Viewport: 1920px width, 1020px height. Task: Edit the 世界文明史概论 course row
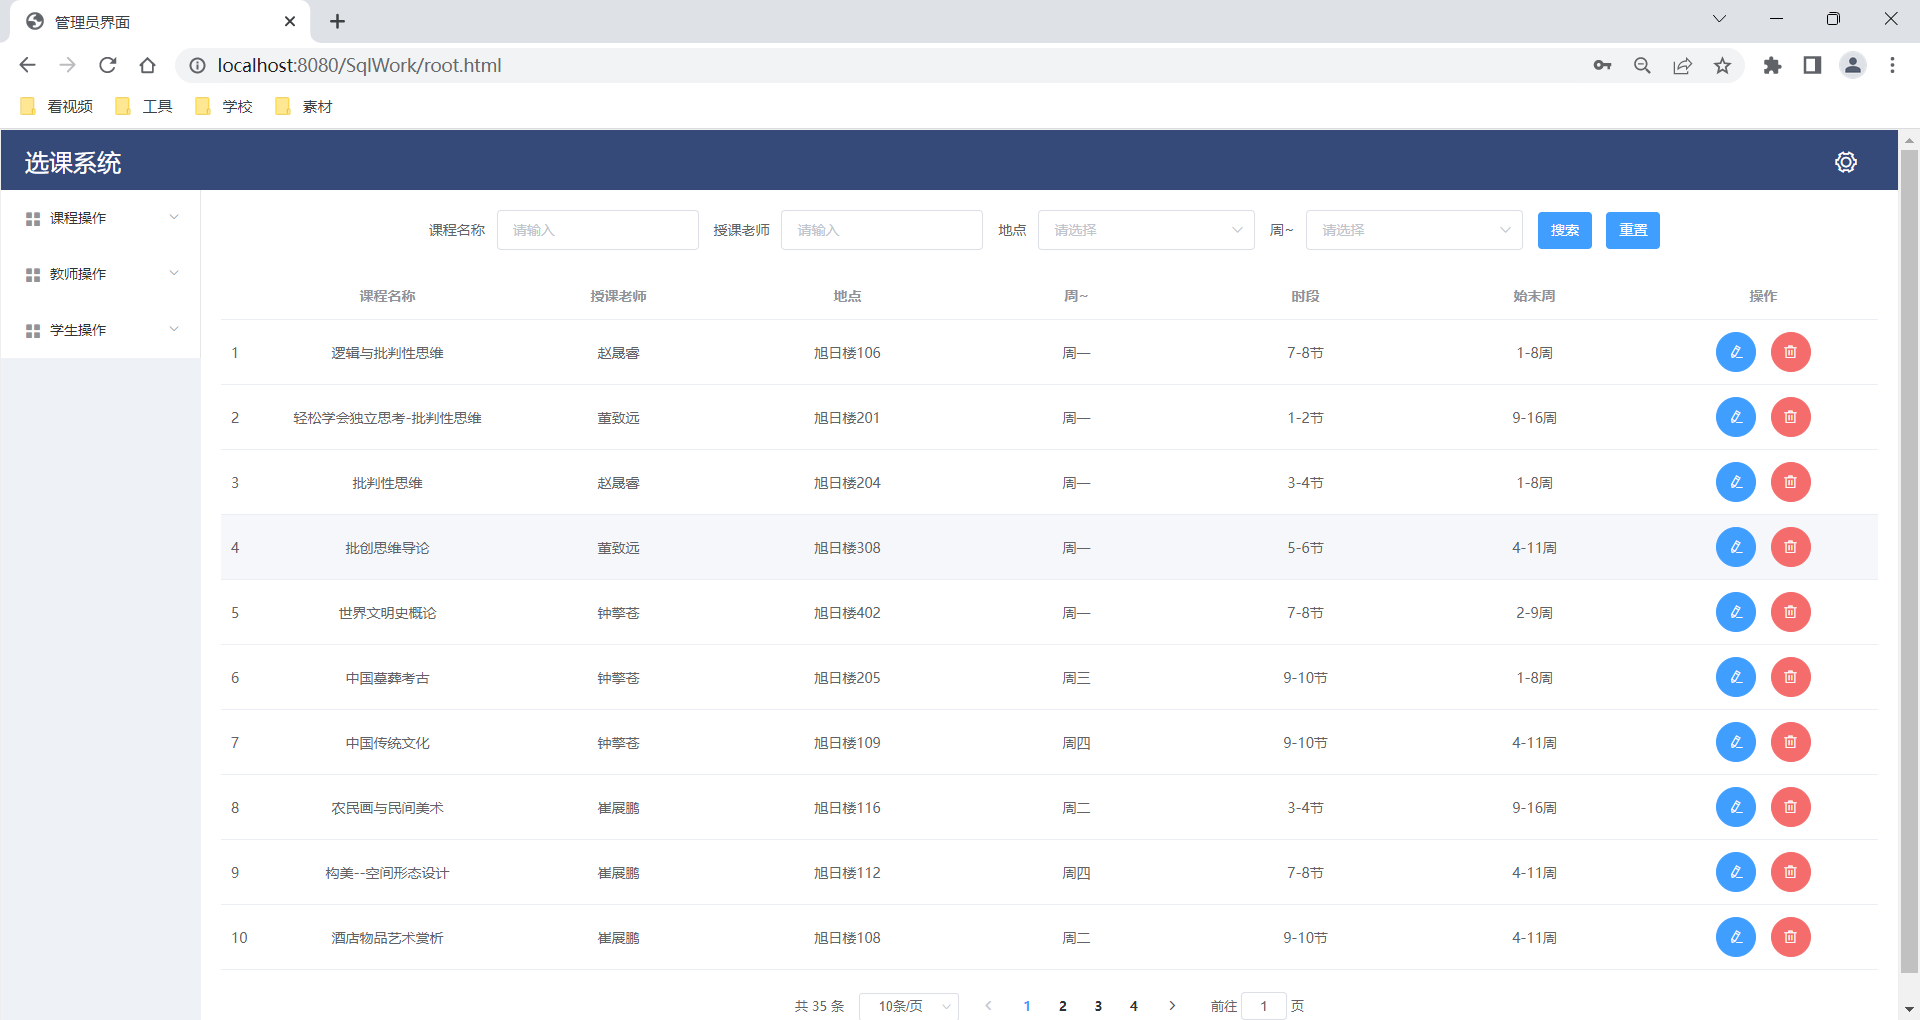click(x=1735, y=612)
